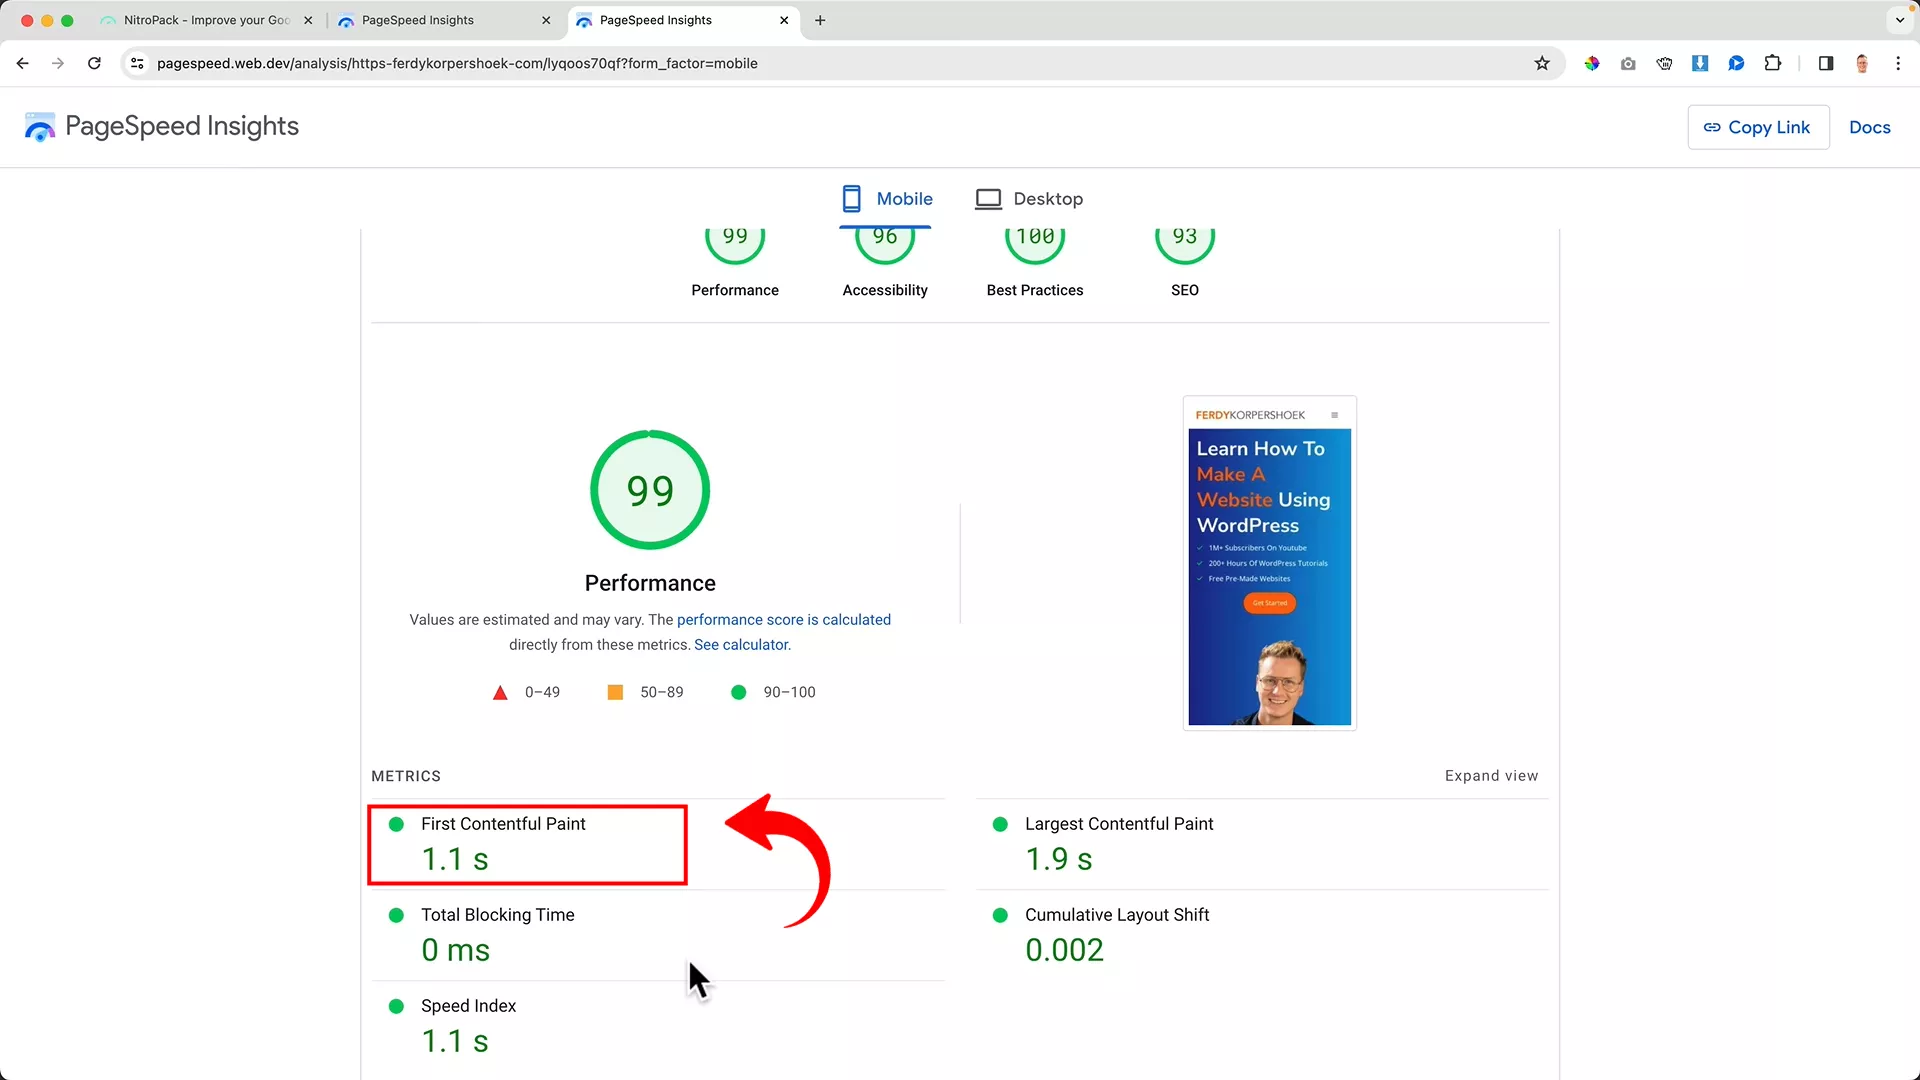Open 'performance score is calculated' link

tap(783, 620)
